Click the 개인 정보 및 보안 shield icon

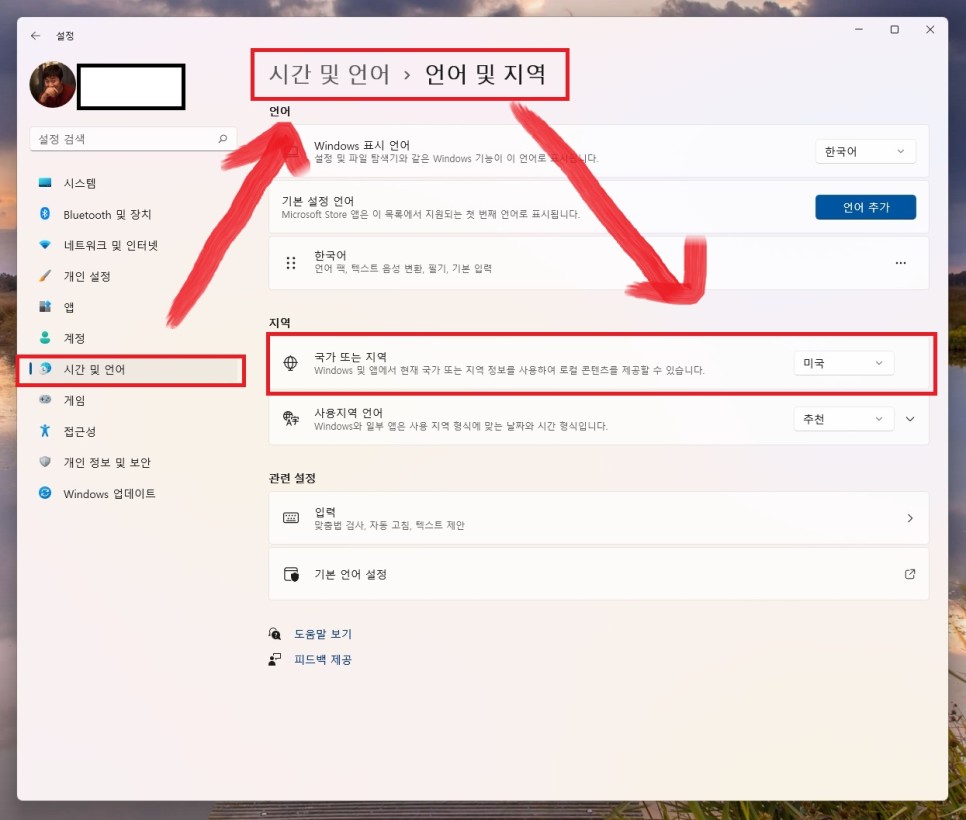(x=45, y=461)
